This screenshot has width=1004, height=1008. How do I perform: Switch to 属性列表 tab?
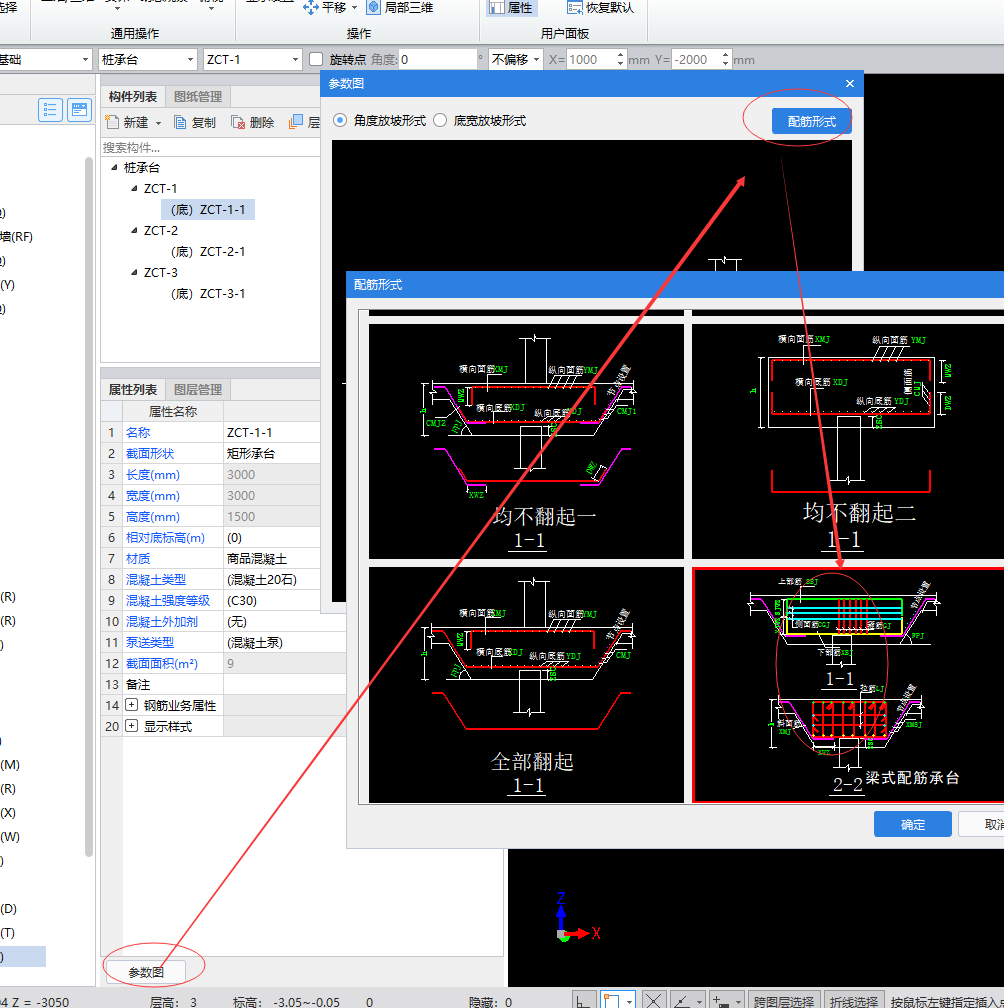pos(133,390)
